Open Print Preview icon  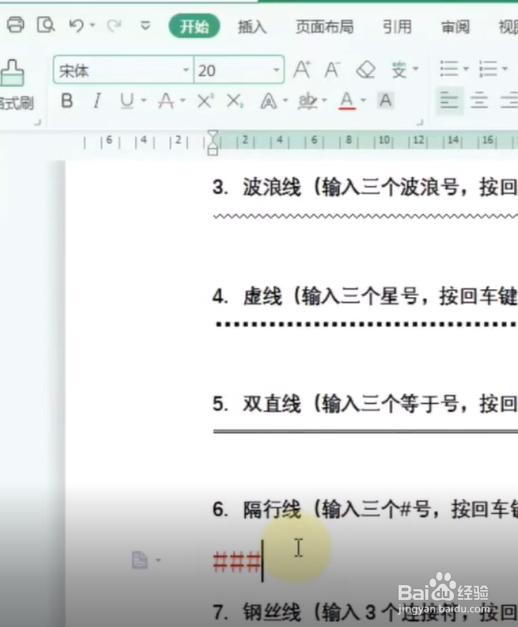(x=46, y=25)
